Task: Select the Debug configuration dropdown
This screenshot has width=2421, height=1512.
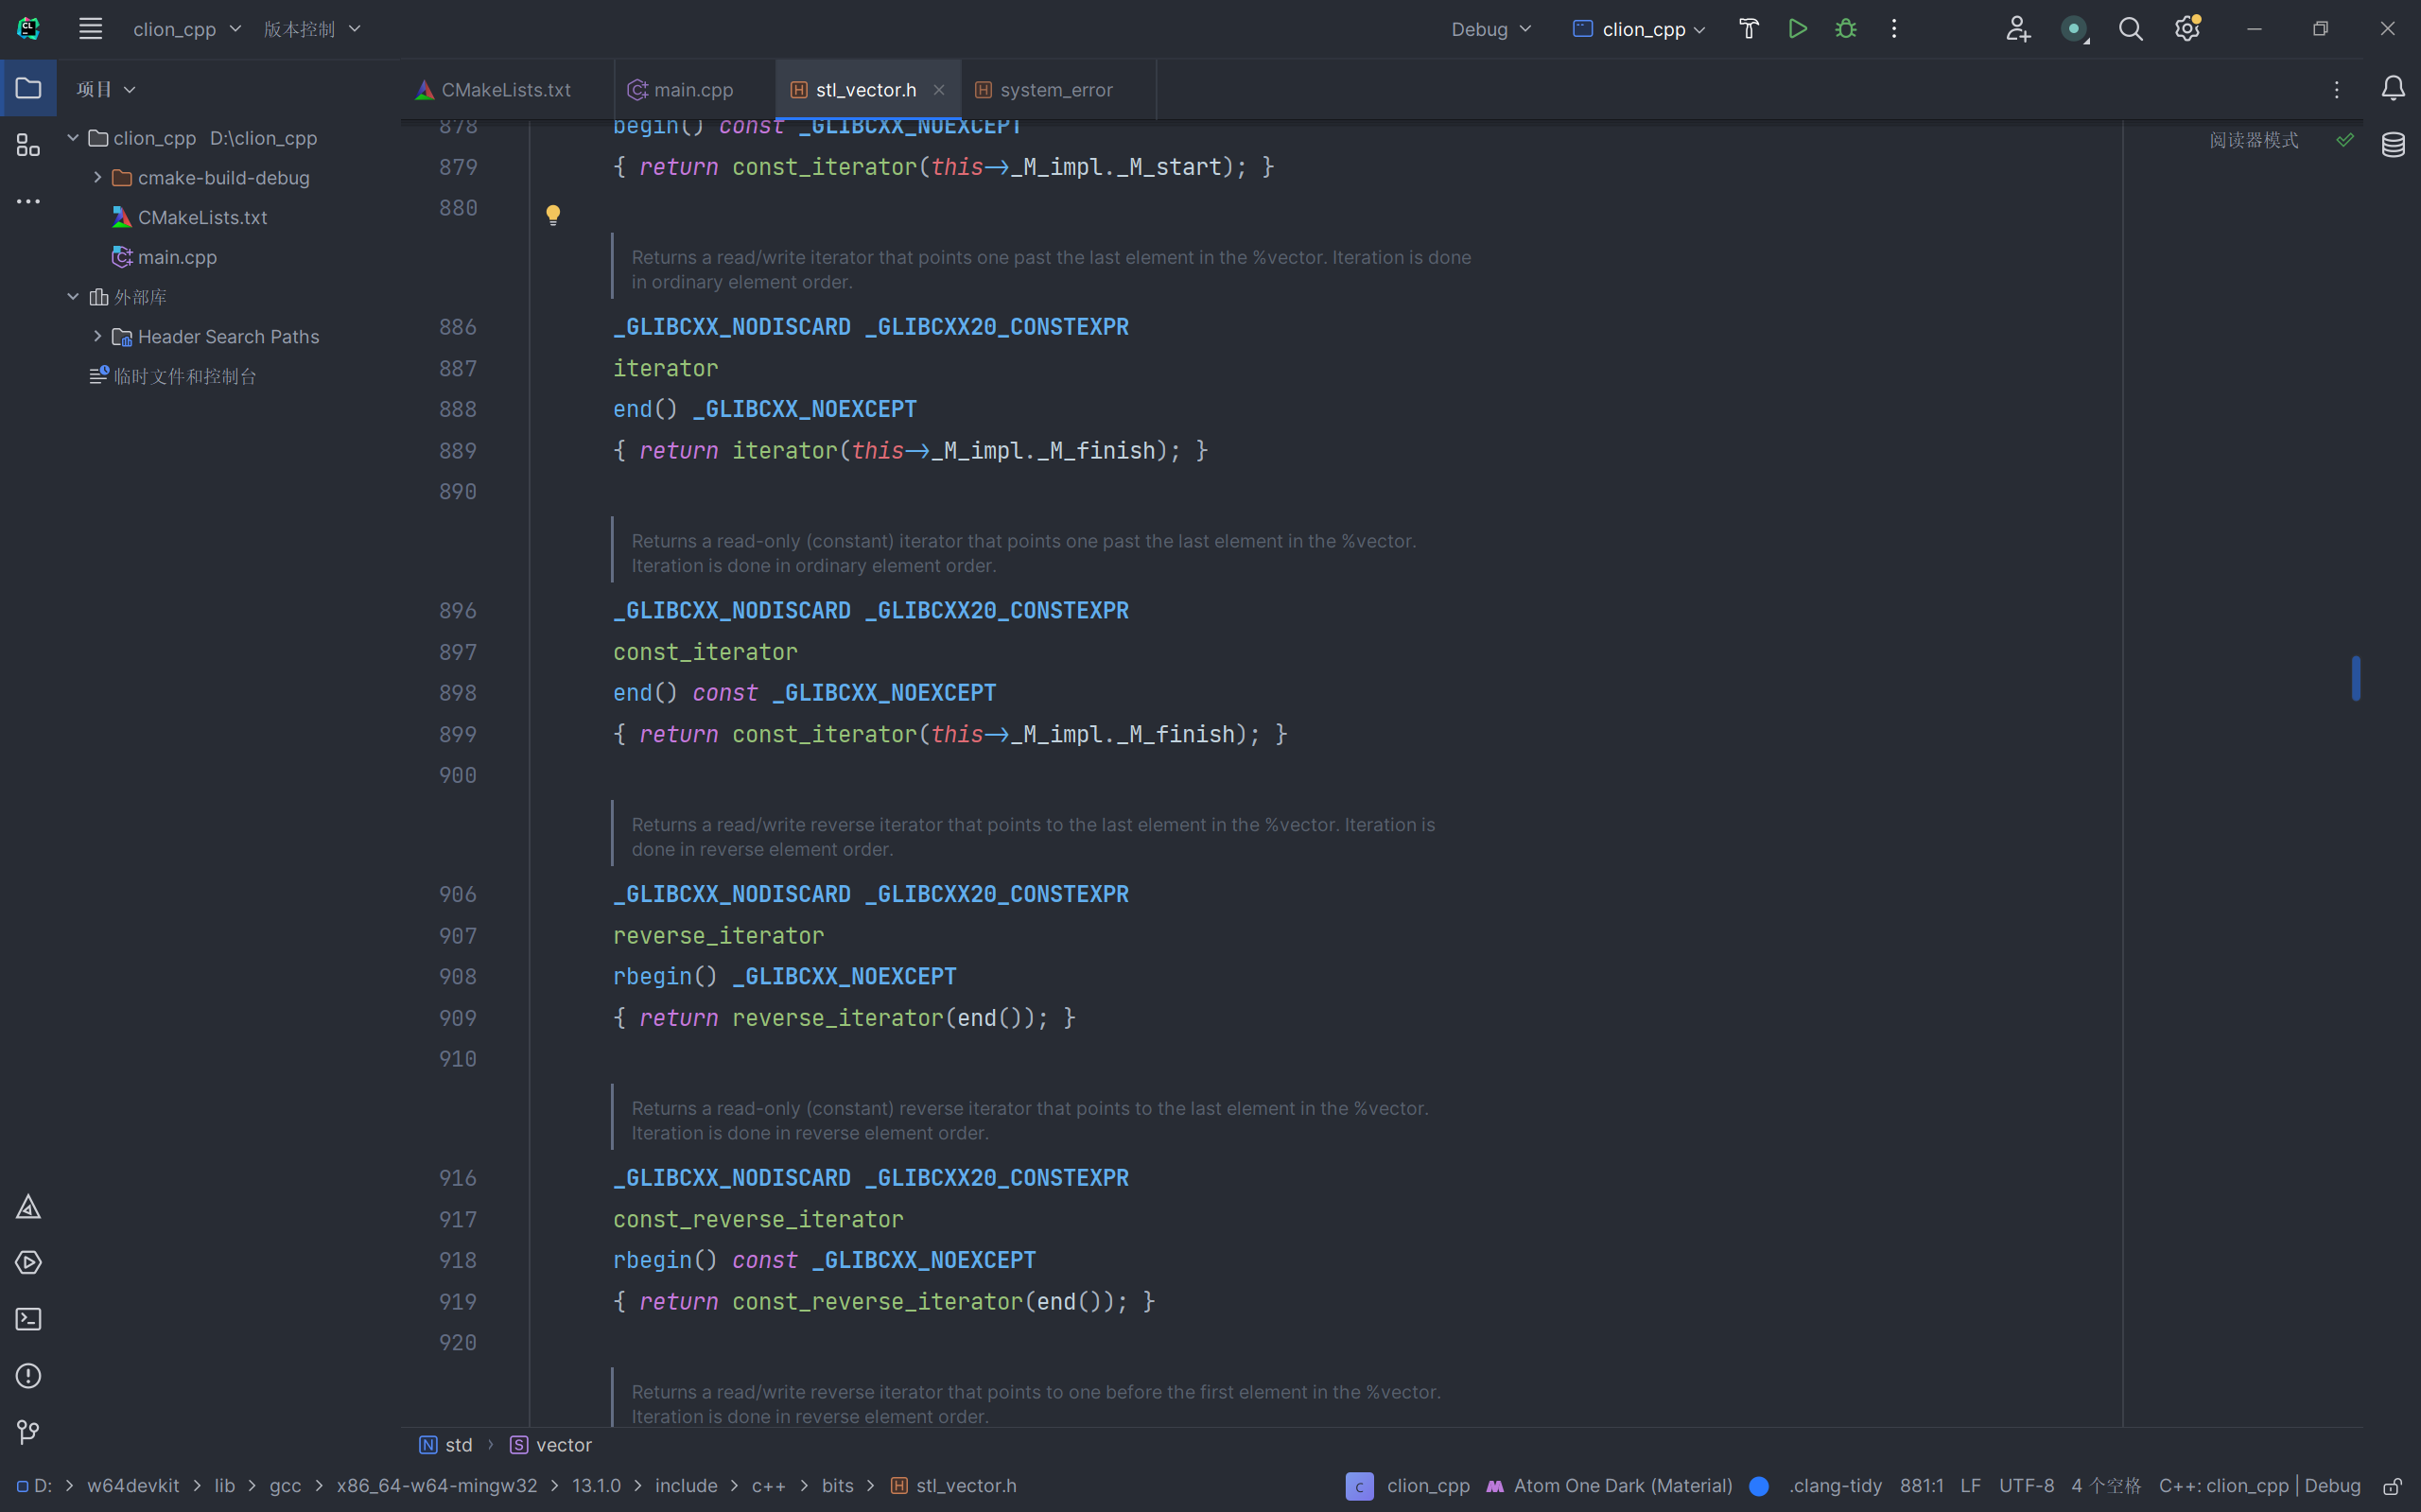Action: (x=1489, y=29)
